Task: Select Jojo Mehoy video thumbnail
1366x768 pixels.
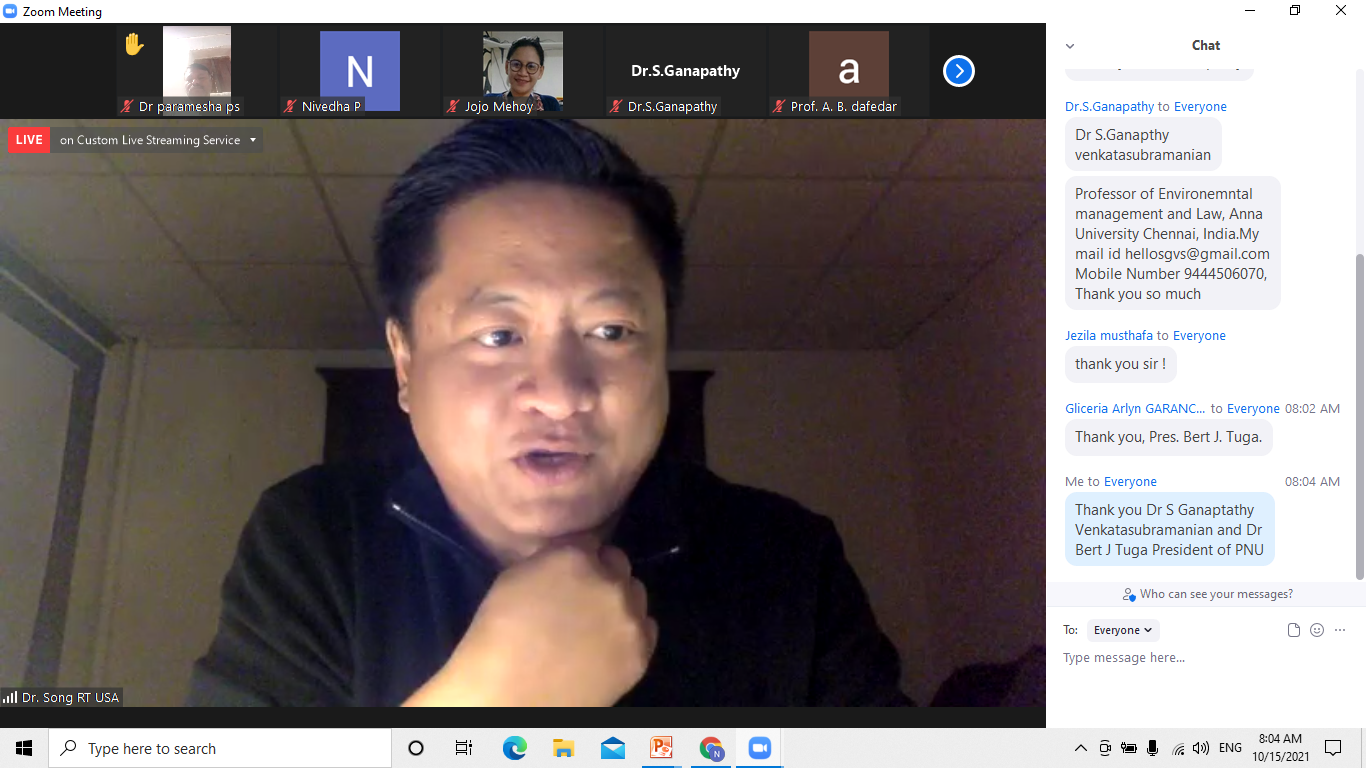Action: pos(523,71)
